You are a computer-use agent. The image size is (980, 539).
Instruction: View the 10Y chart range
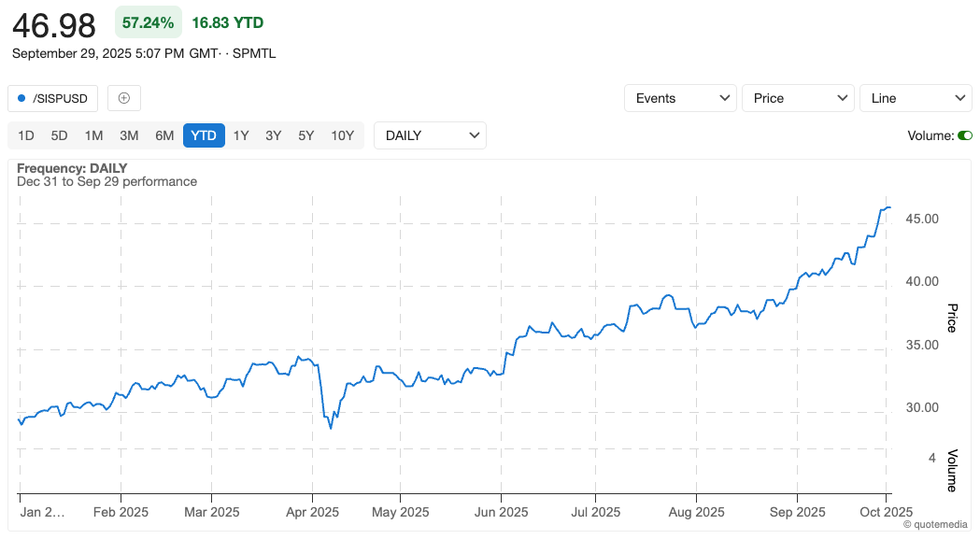[x=342, y=136]
